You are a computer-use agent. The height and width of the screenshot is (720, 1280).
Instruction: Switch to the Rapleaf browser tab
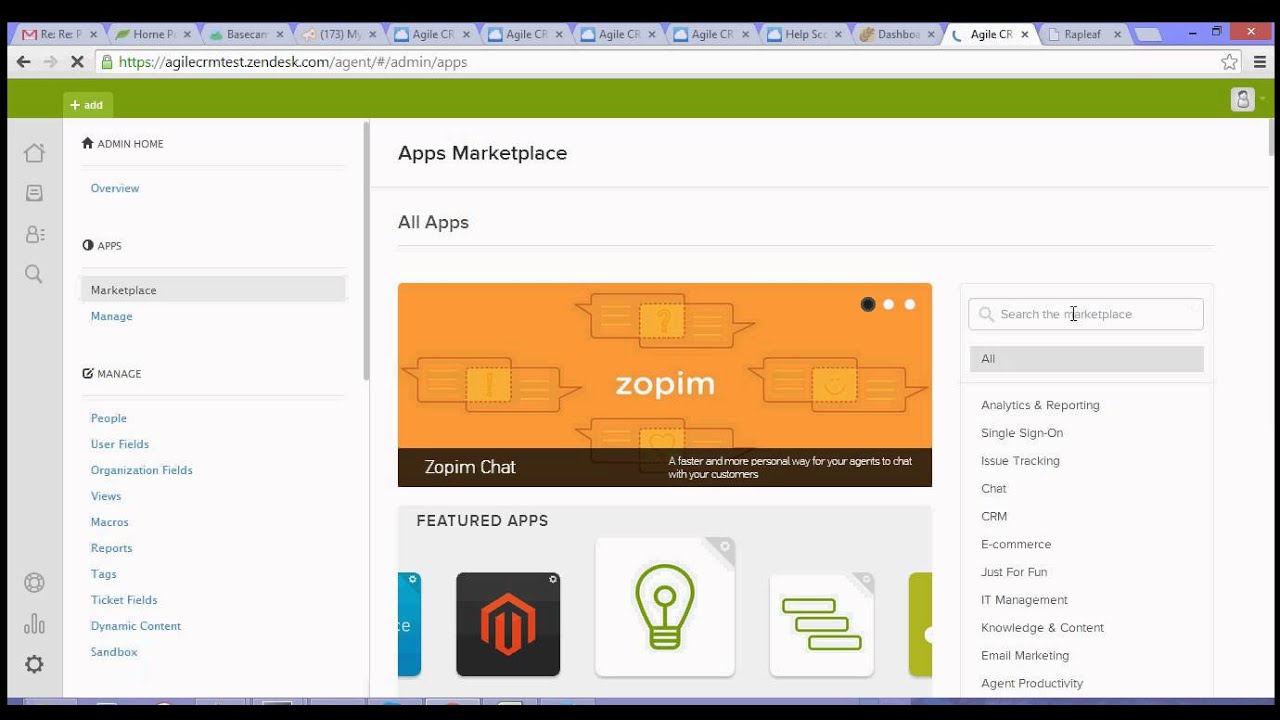tap(1084, 34)
